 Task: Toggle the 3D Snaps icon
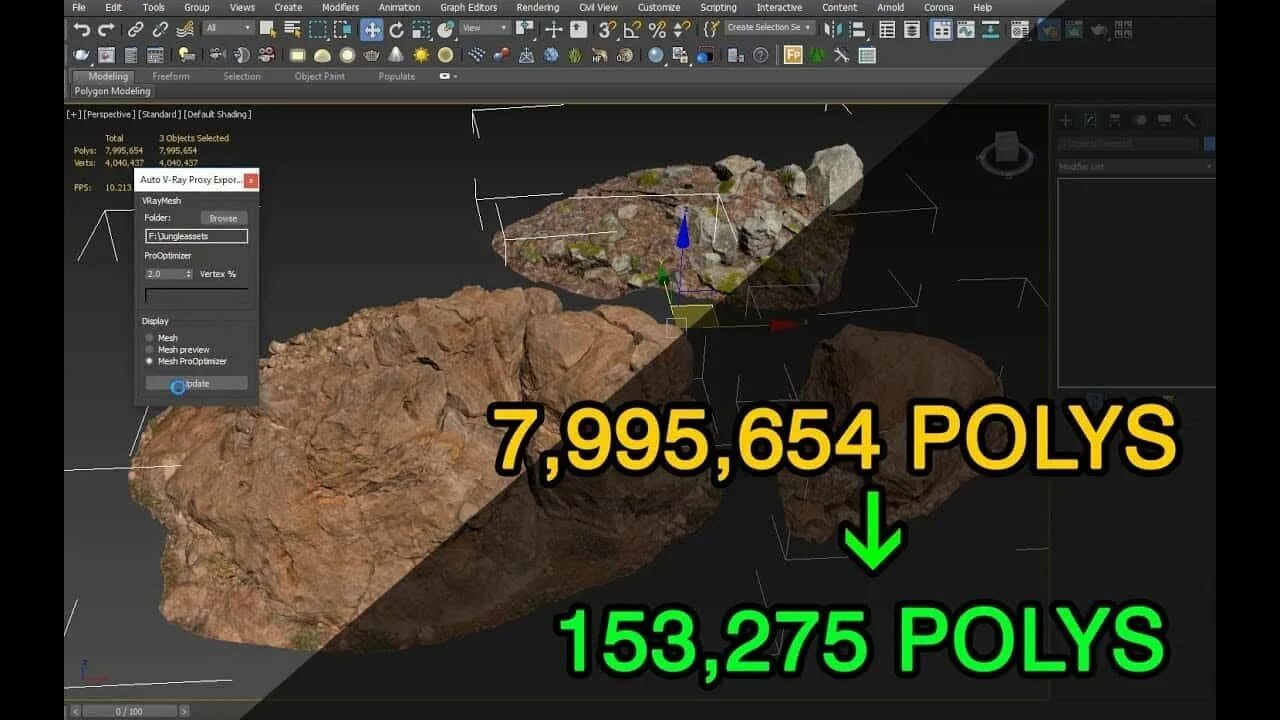click(x=607, y=30)
